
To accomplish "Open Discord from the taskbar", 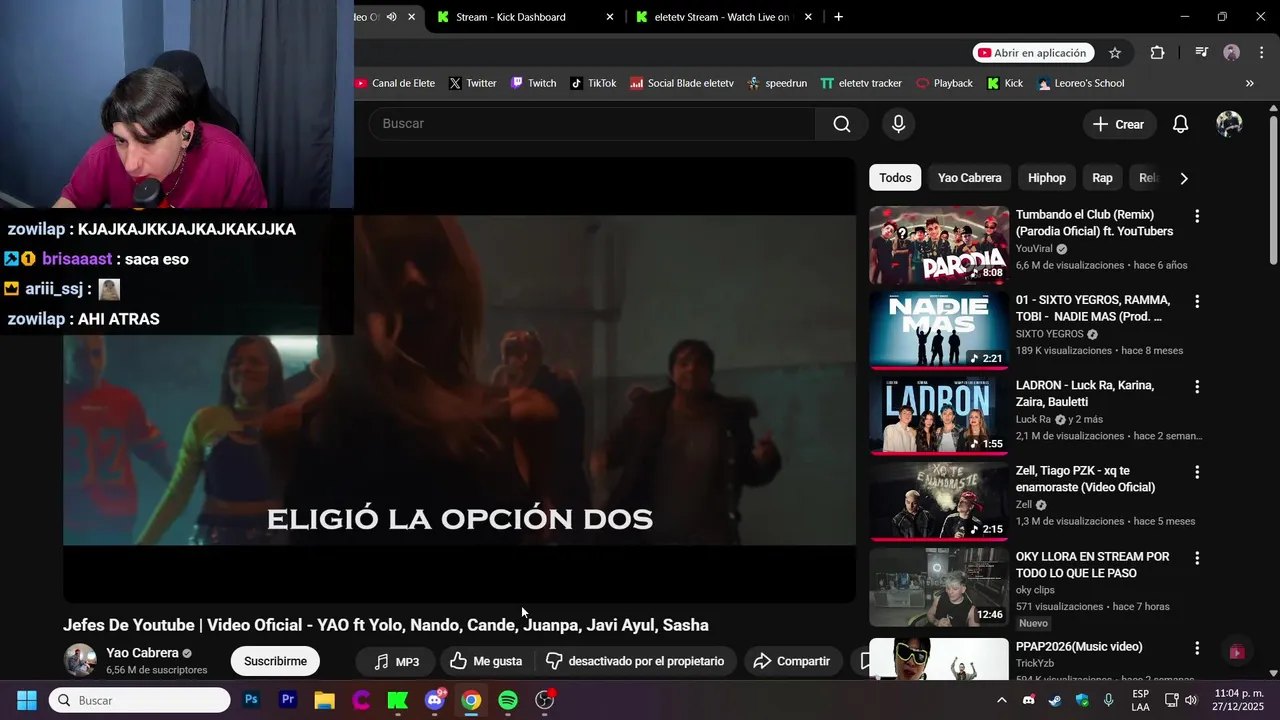I will click(434, 700).
